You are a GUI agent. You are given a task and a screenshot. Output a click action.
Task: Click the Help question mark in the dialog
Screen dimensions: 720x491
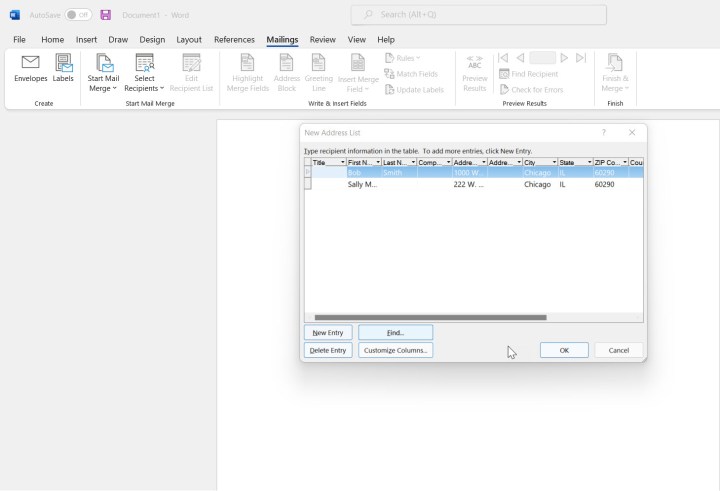pyautogui.click(x=603, y=132)
